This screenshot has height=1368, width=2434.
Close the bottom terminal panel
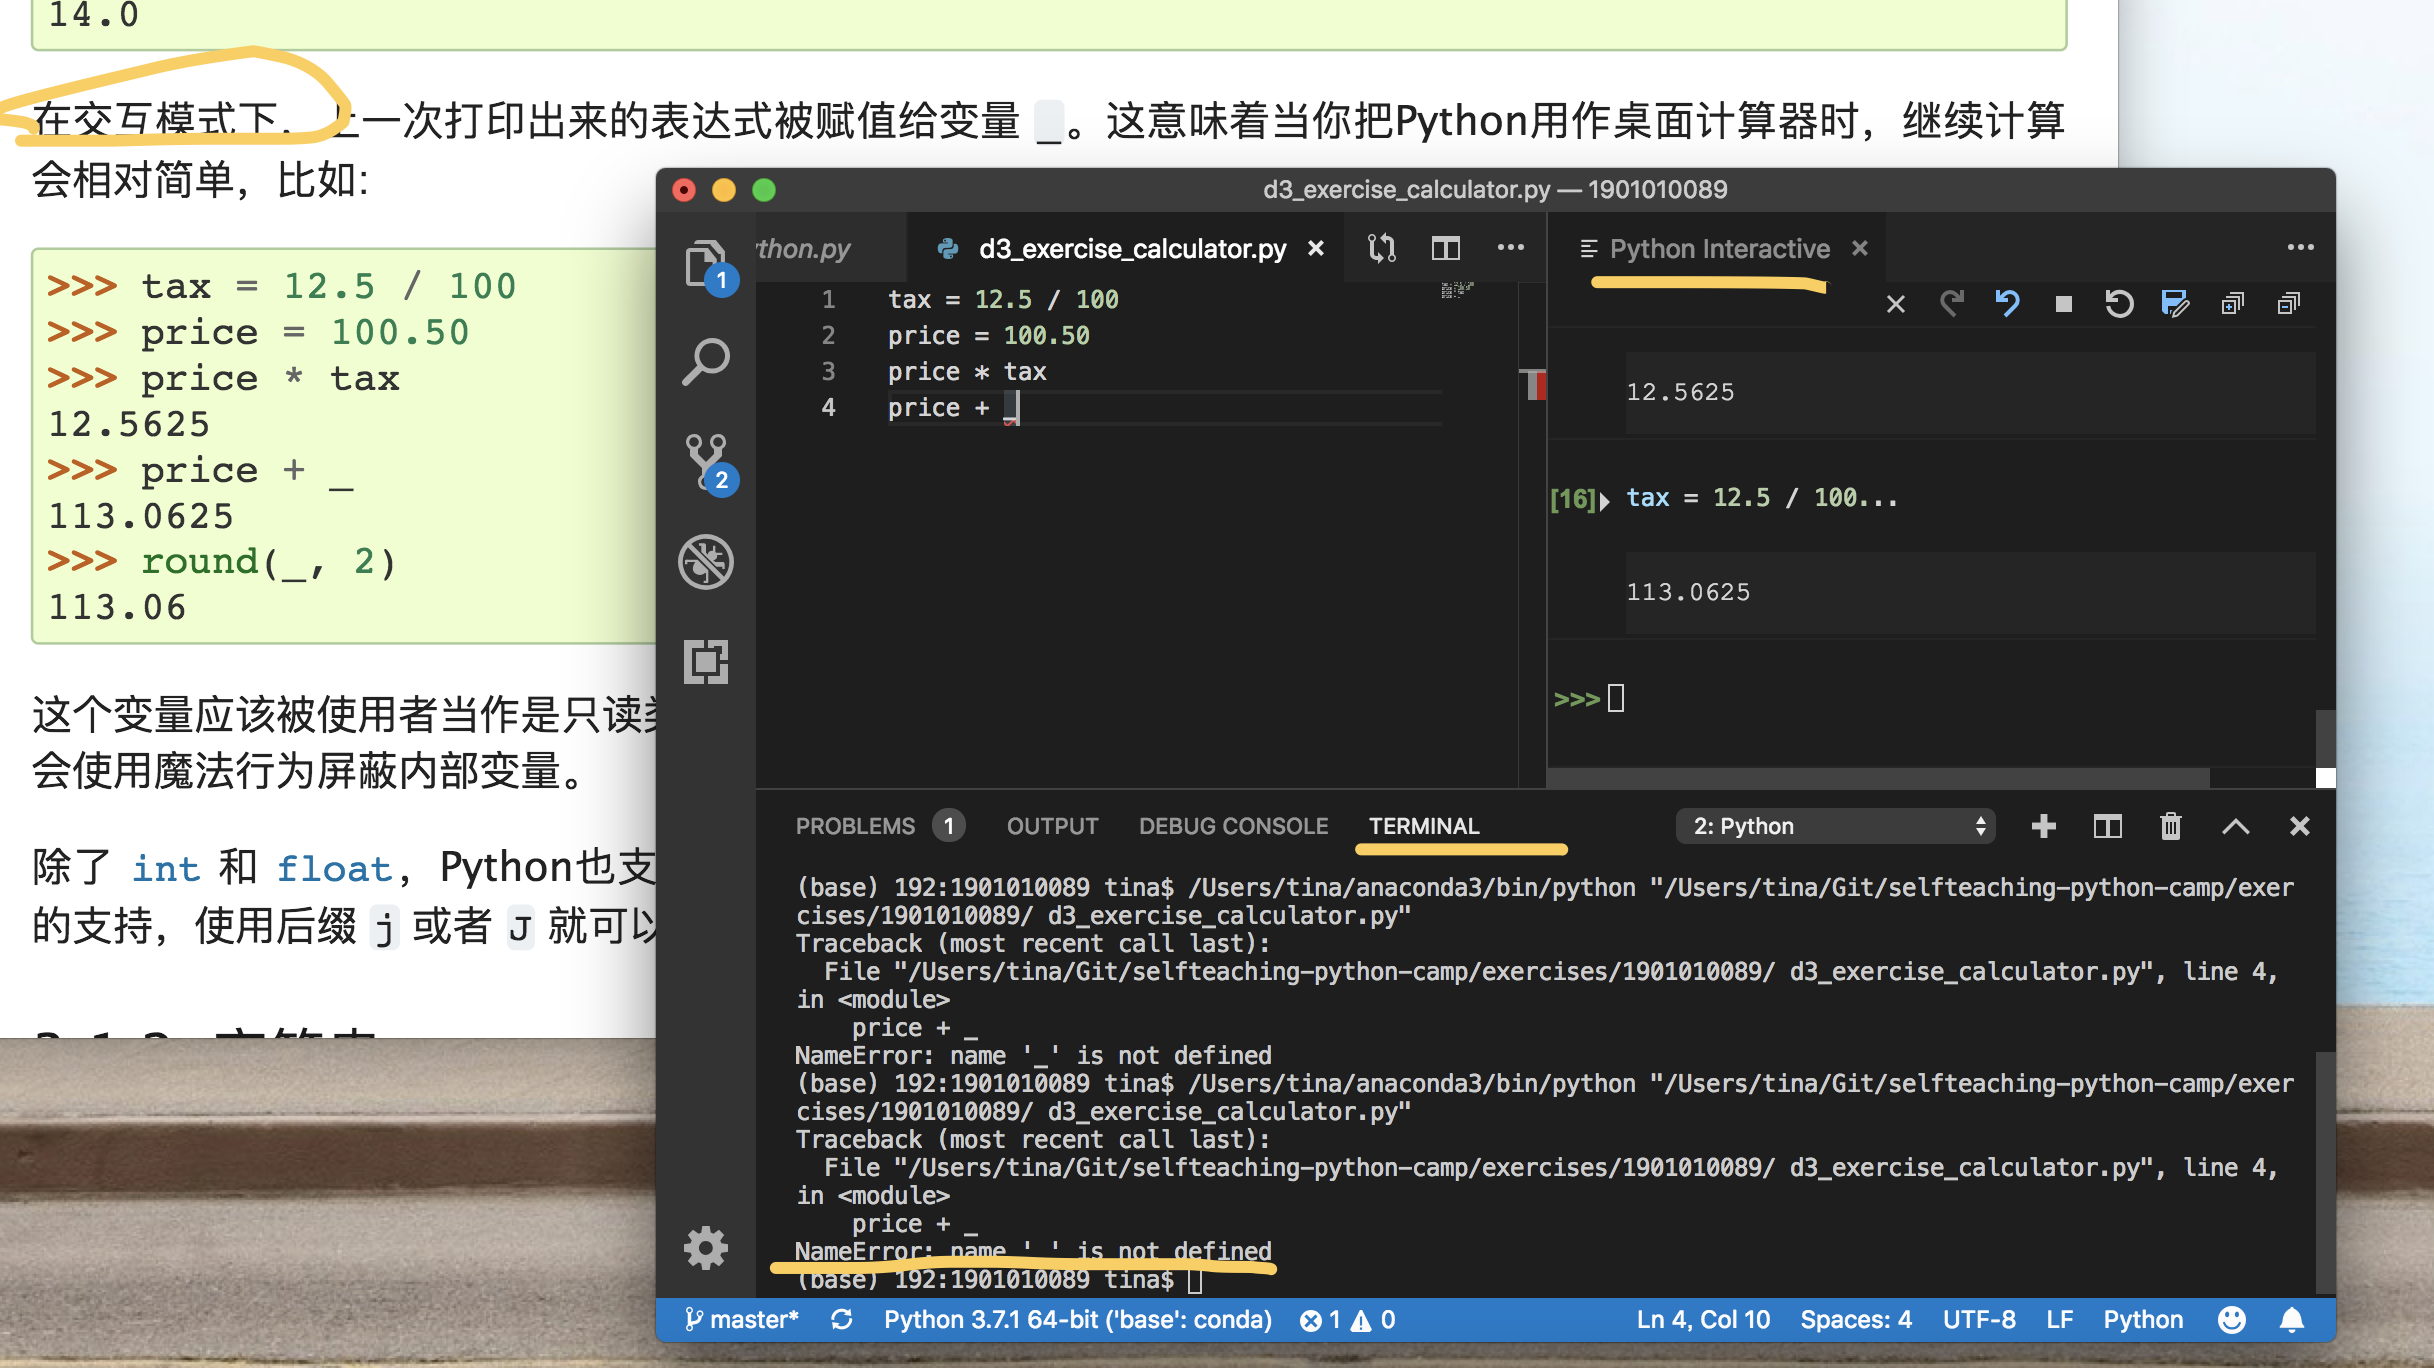coord(2300,826)
